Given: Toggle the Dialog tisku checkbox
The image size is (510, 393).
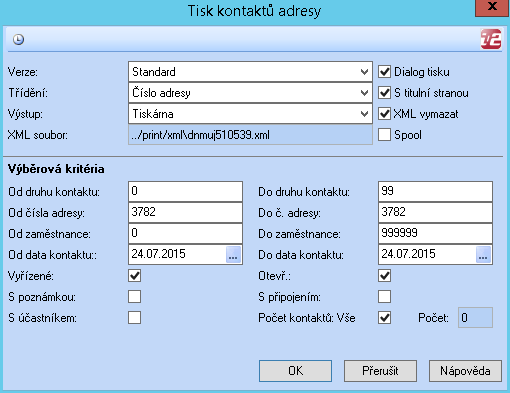Looking at the screenshot, I should point(384,72).
